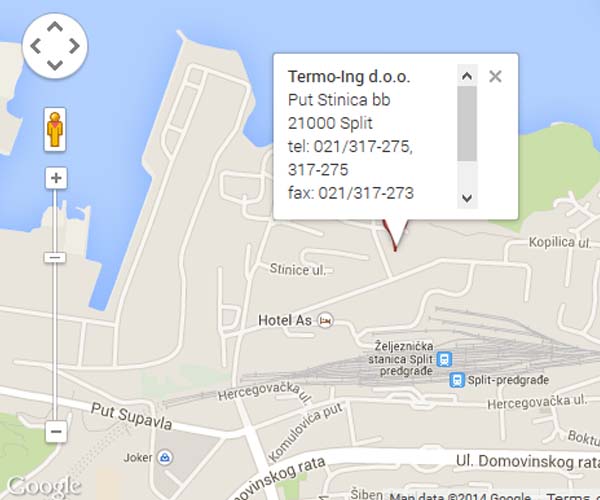Pan the map up with the arrow
Image resolution: width=600 pixels, height=500 pixels.
tap(55, 26)
